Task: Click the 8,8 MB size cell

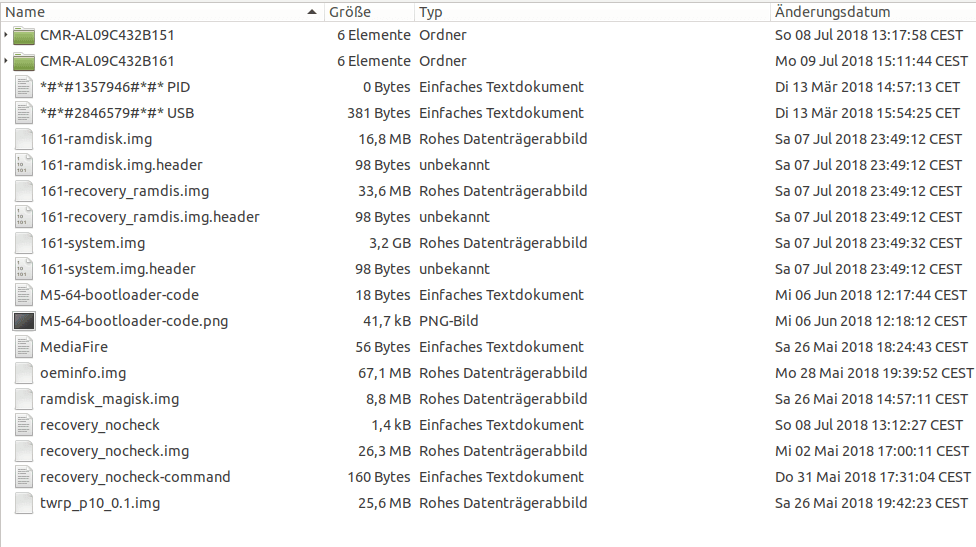Action: (388, 400)
